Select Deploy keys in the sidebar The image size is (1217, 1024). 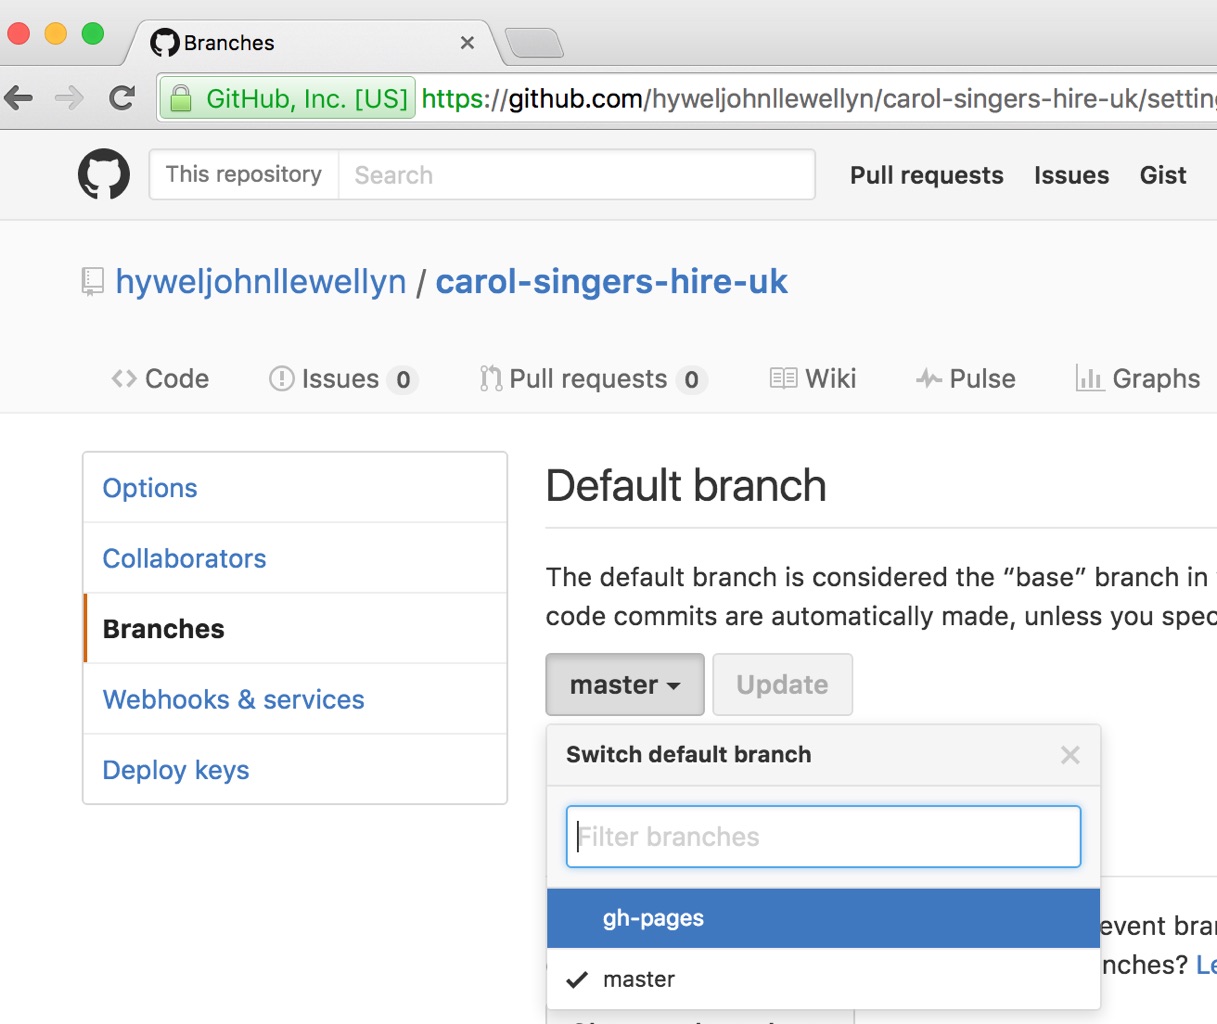[295, 770]
